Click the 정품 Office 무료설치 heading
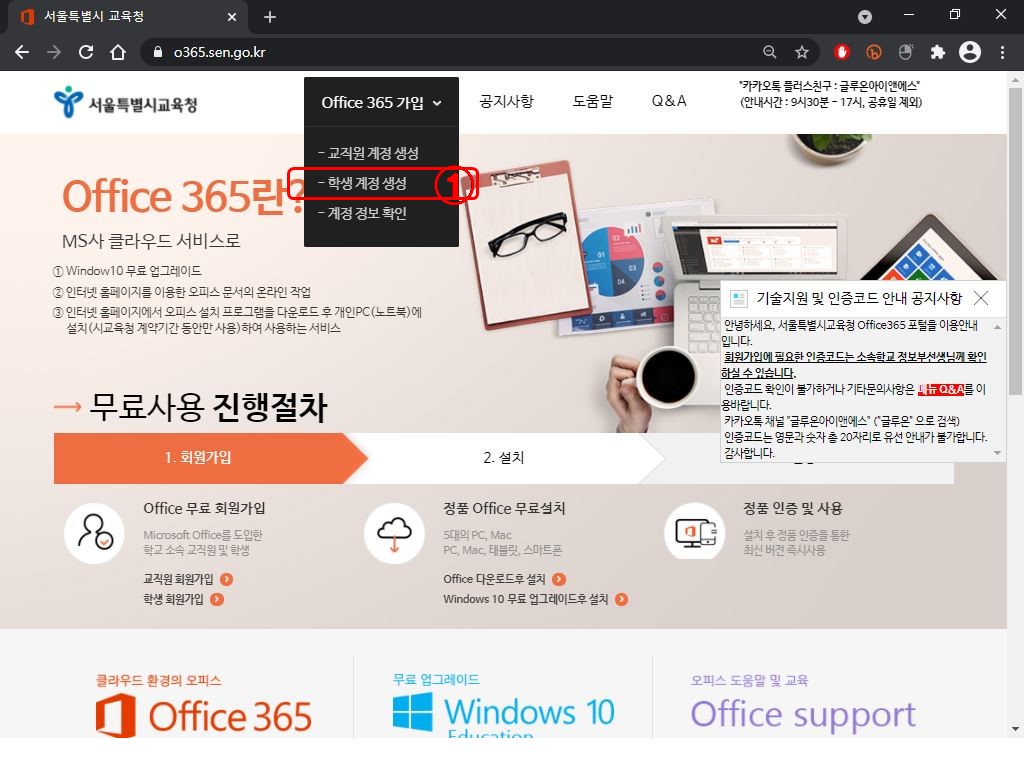Viewport: 1024px width, 768px height. pos(504,508)
